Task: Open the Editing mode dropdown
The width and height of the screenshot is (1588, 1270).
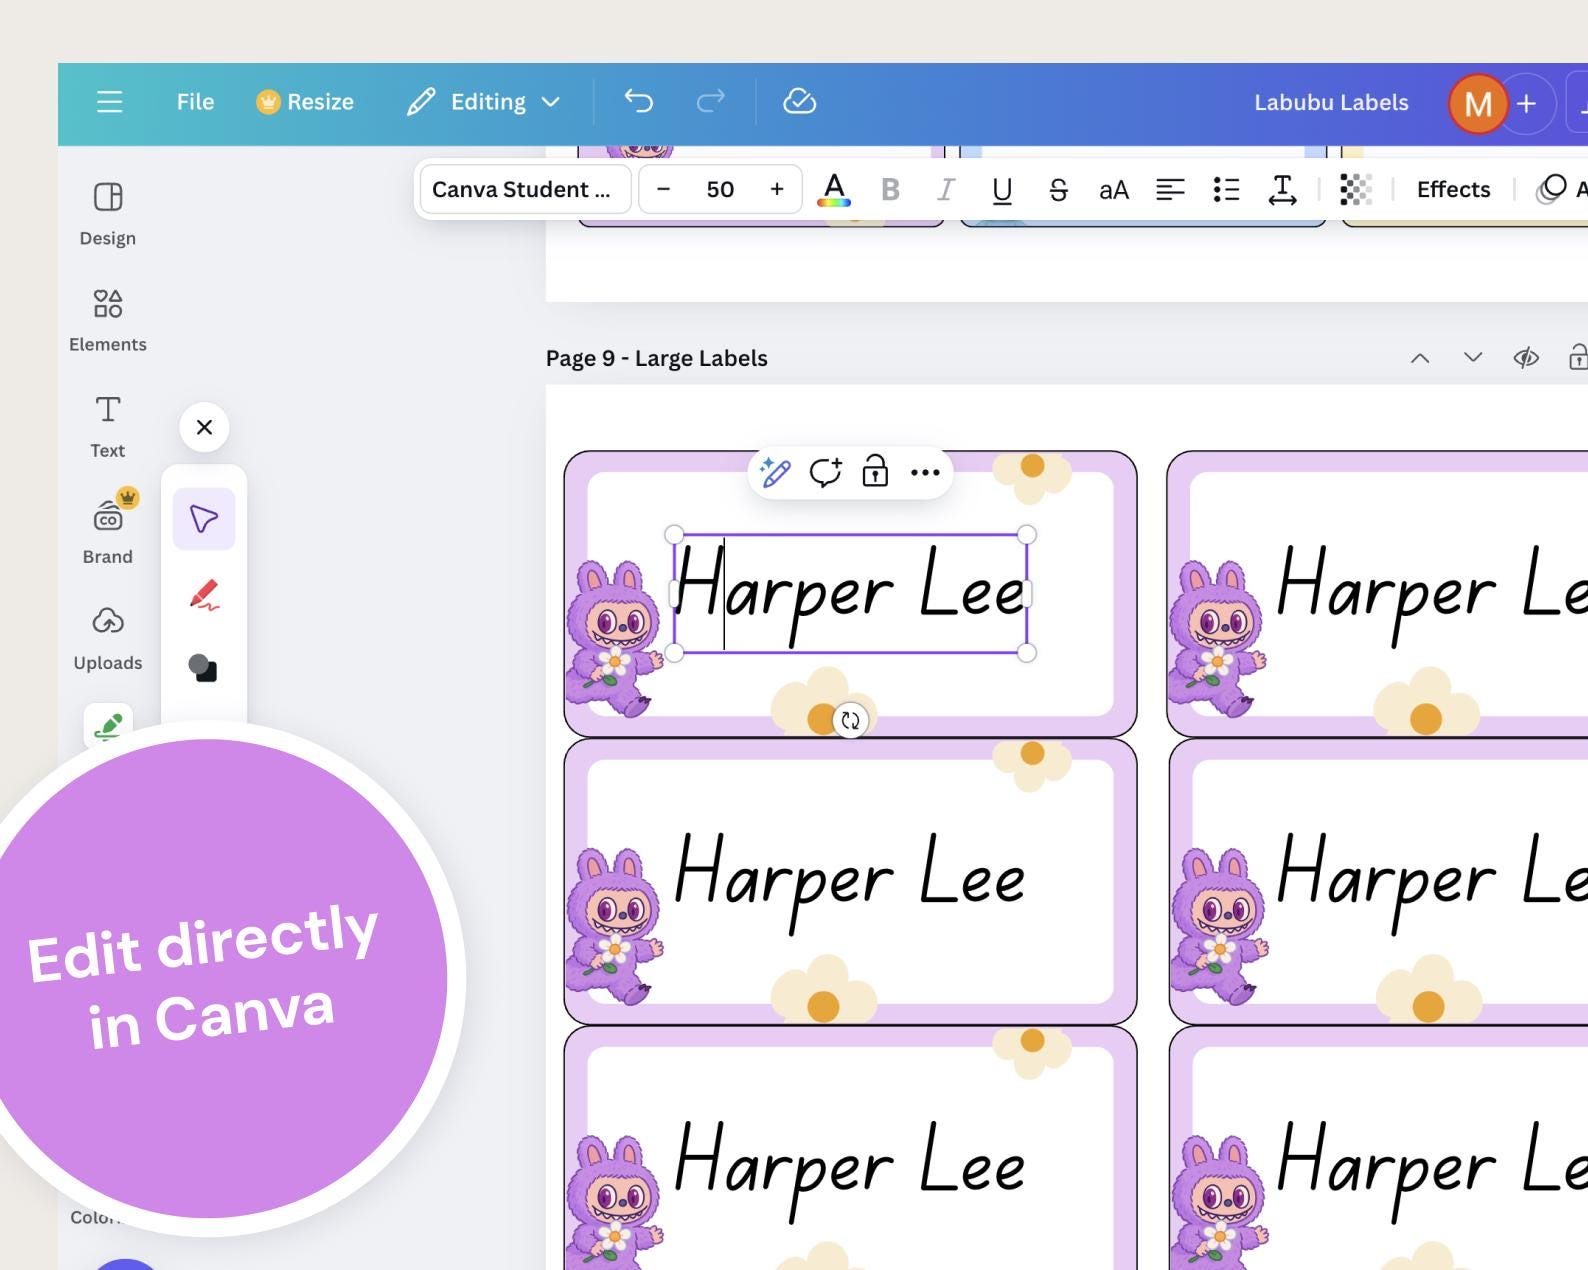Action: click(x=483, y=102)
